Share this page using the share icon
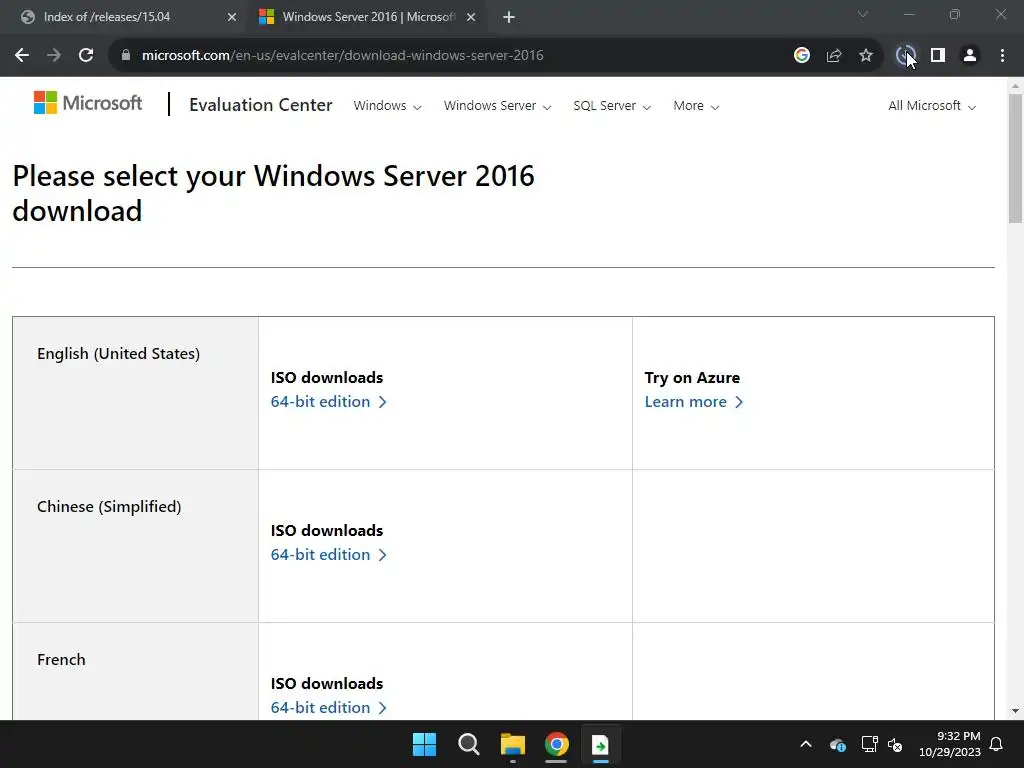The image size is (1024, 768). point(833,56)
